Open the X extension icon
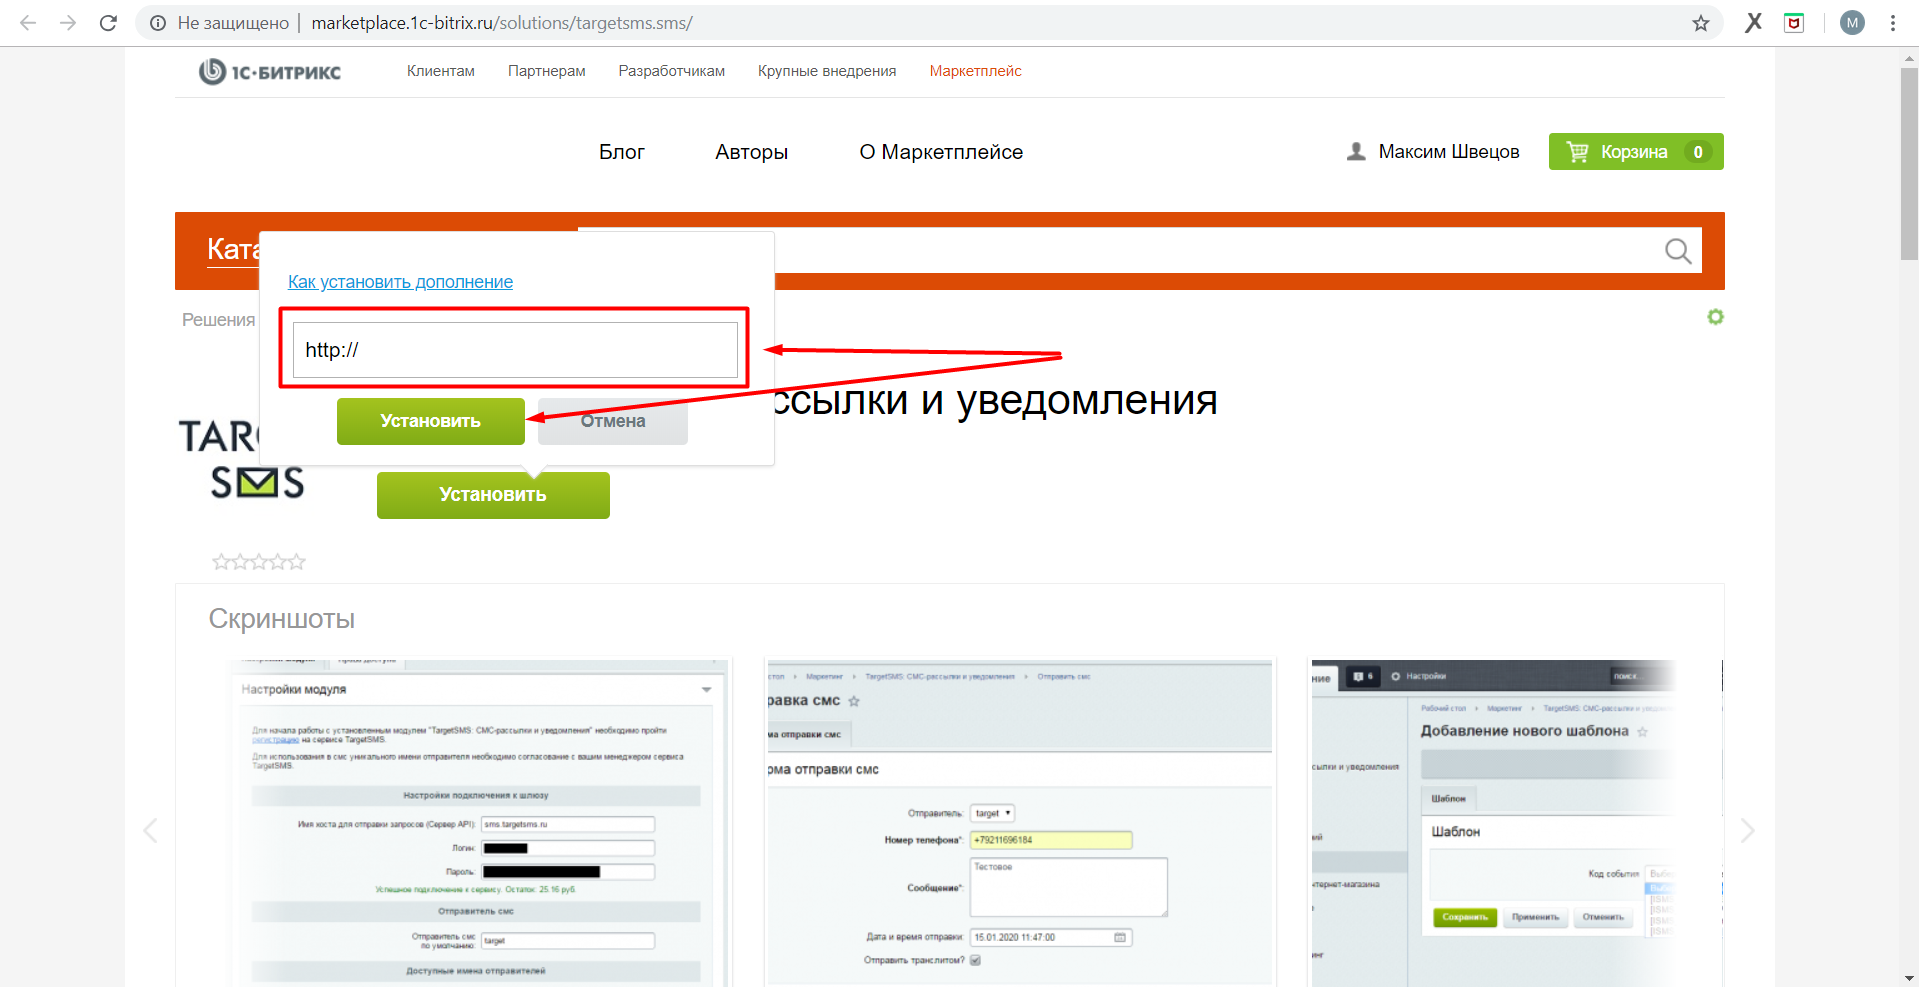The height and width of the screenshot is (987, 1919). tap(1753, 23)
